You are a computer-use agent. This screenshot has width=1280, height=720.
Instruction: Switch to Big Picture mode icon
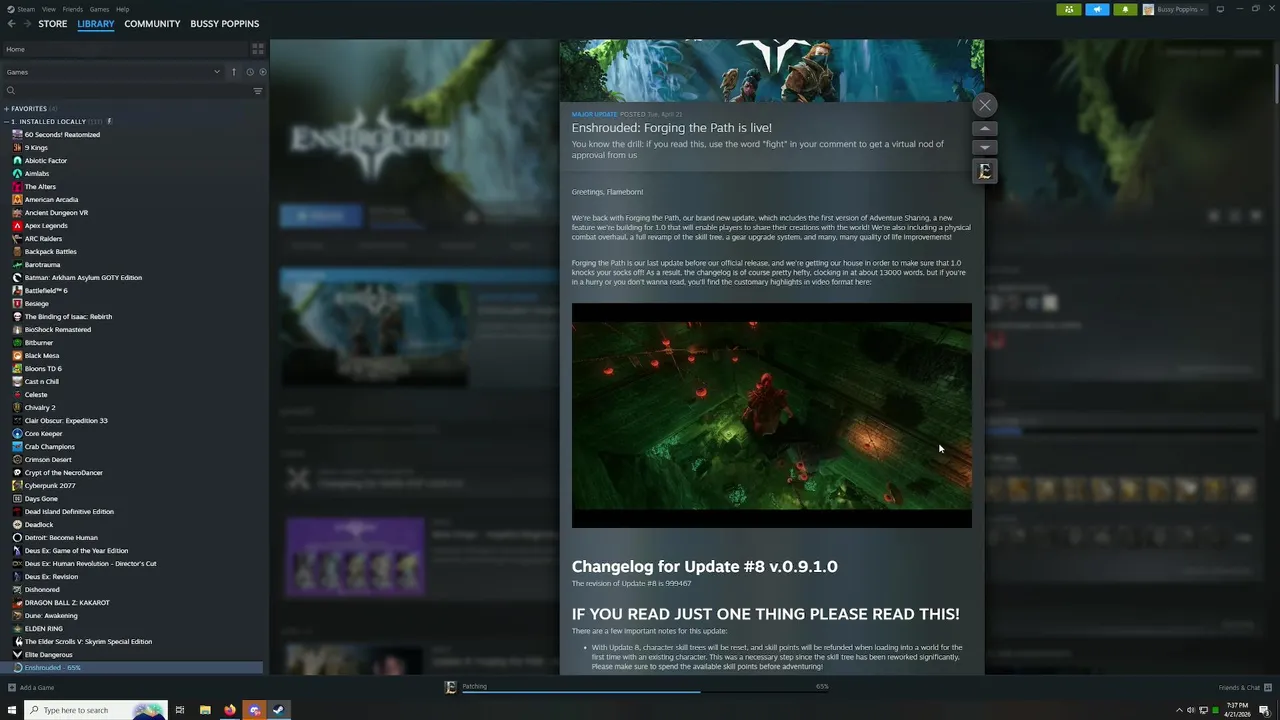point(1220,9)
